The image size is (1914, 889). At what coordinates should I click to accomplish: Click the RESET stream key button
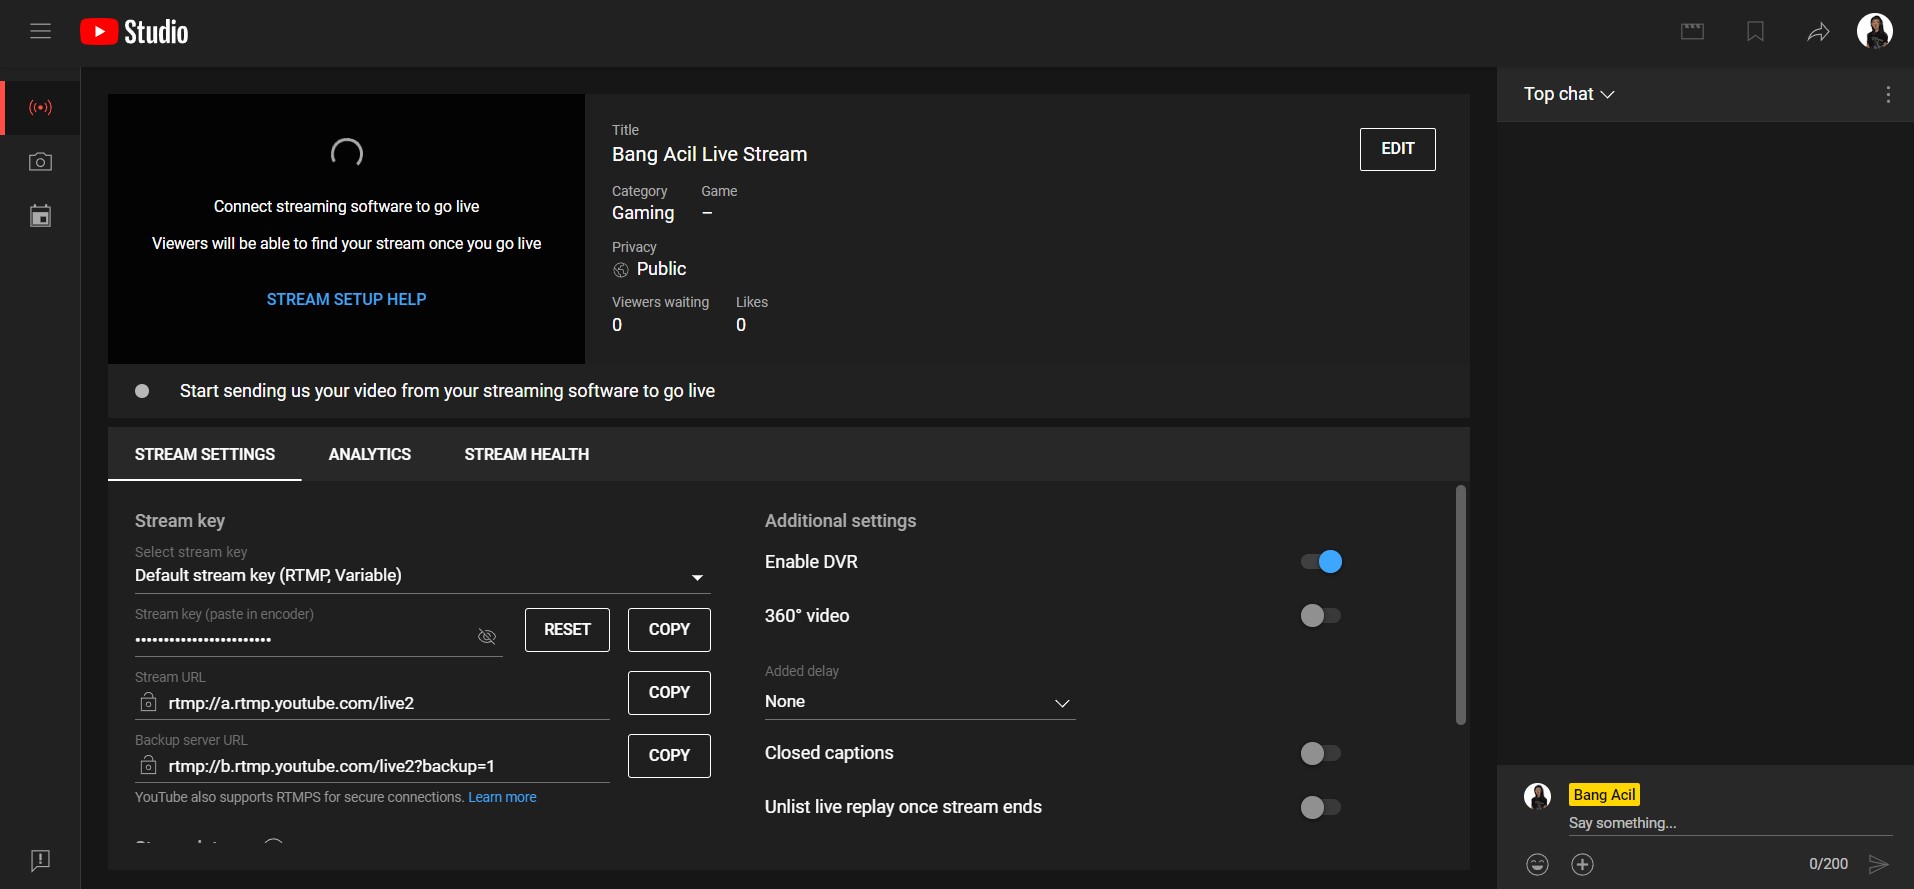click(567, 629)
